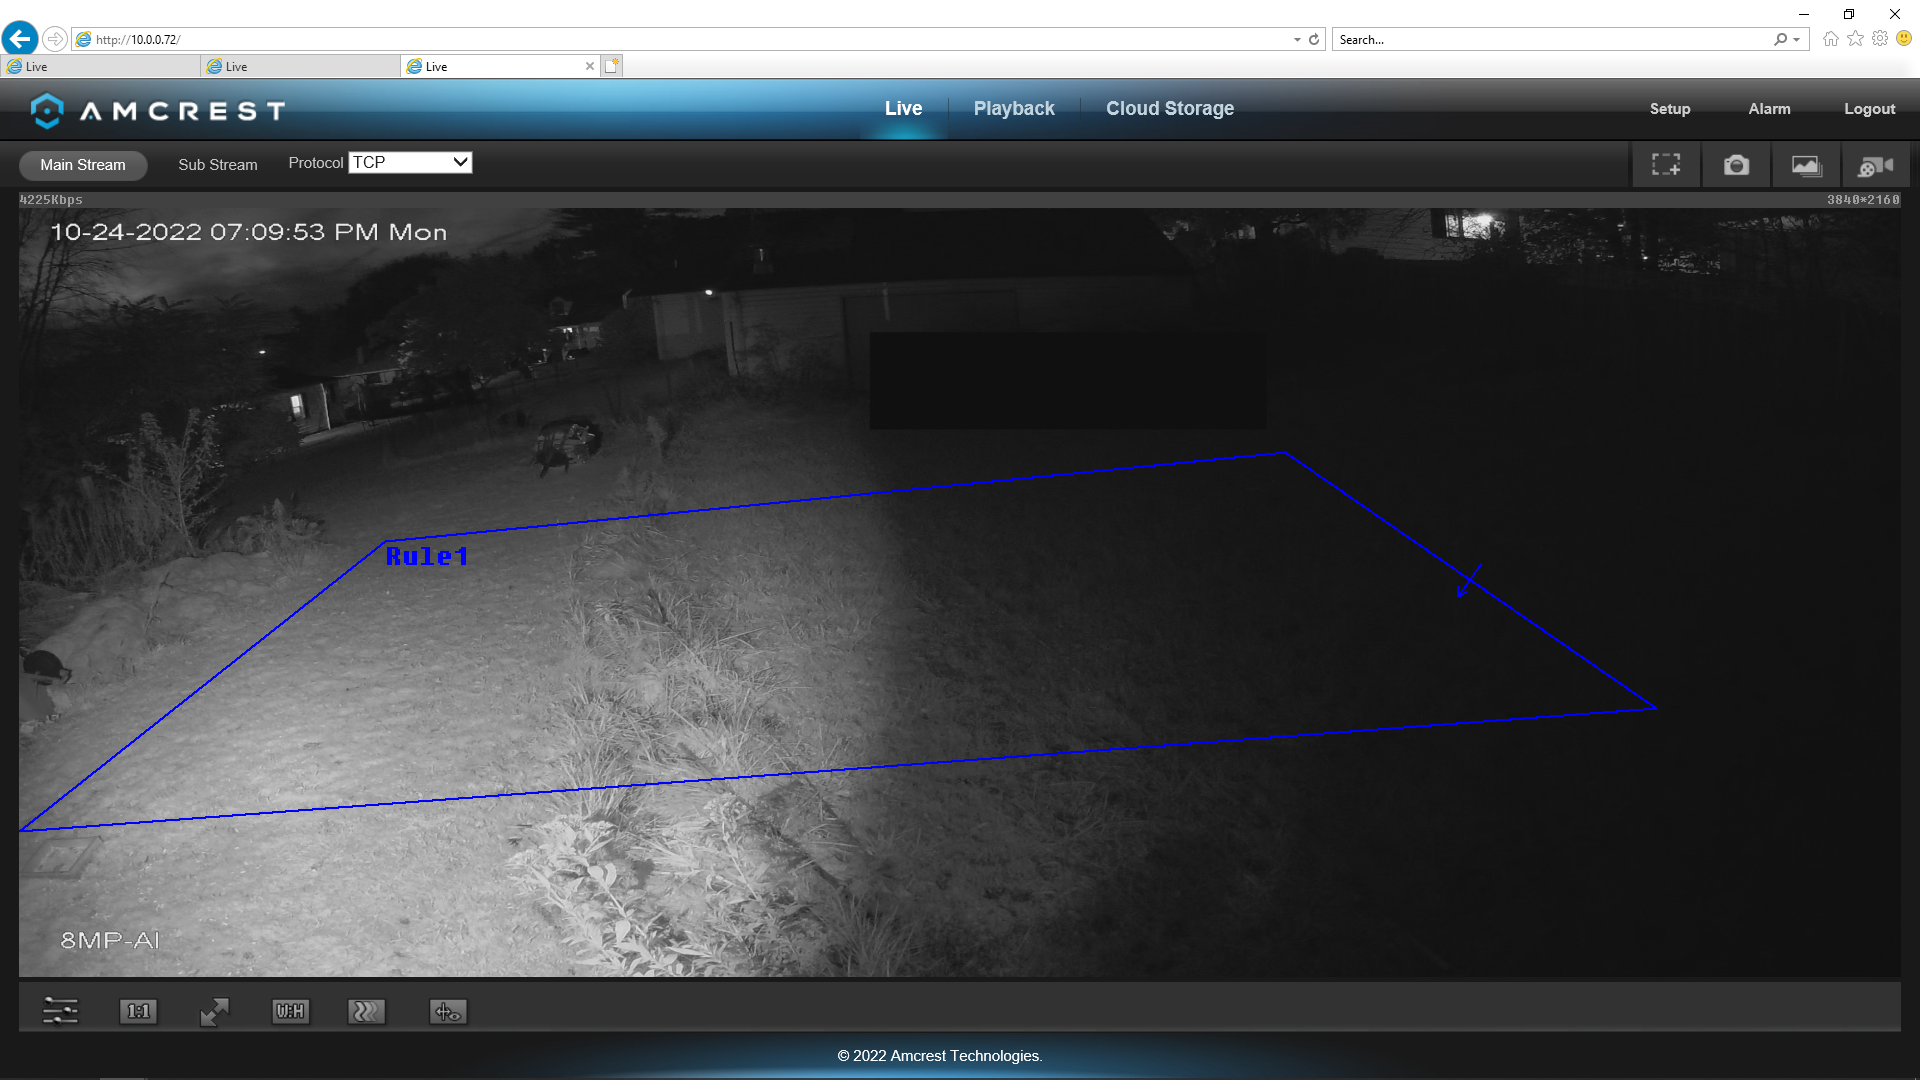Open favorites with the star icon

pyautogui.click(x=1855, y=38)
